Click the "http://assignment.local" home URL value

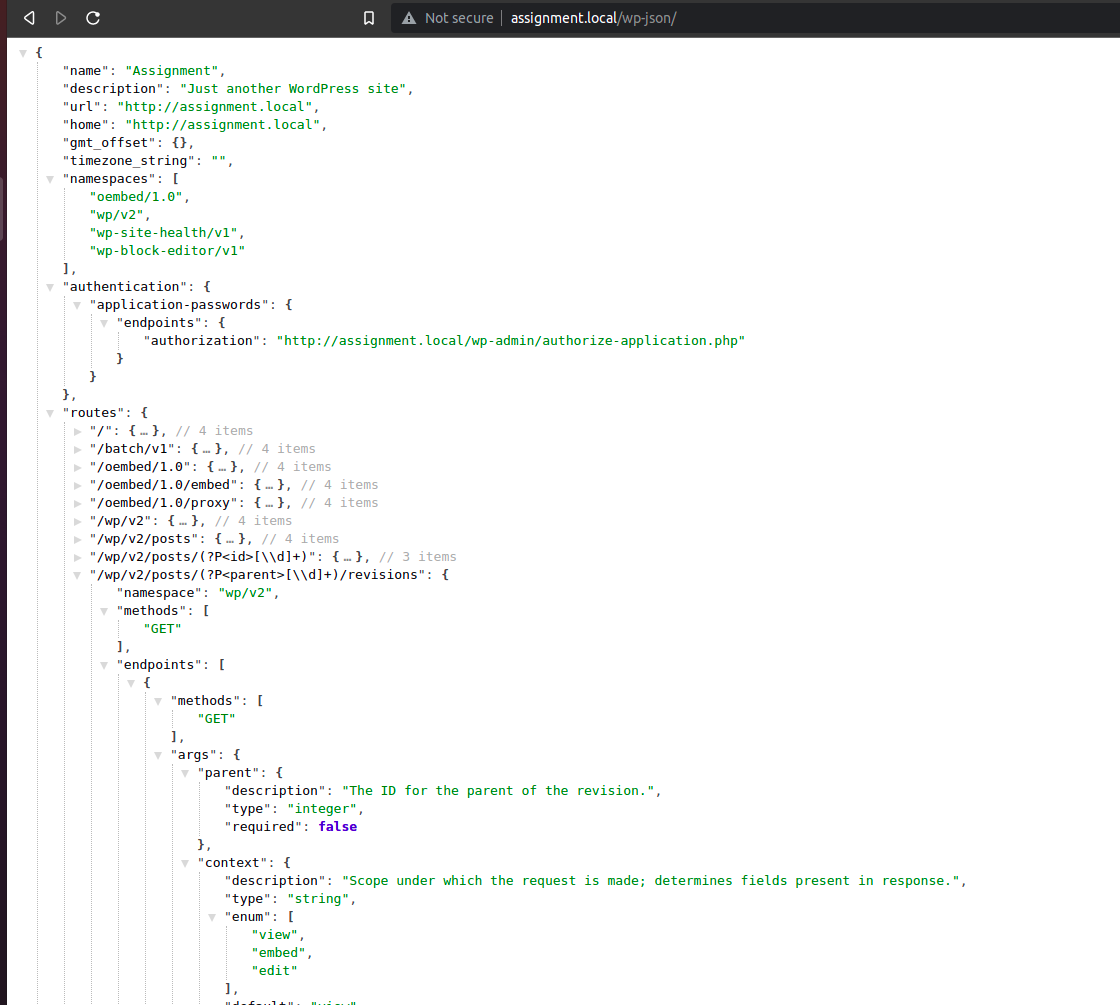(225, 125)
